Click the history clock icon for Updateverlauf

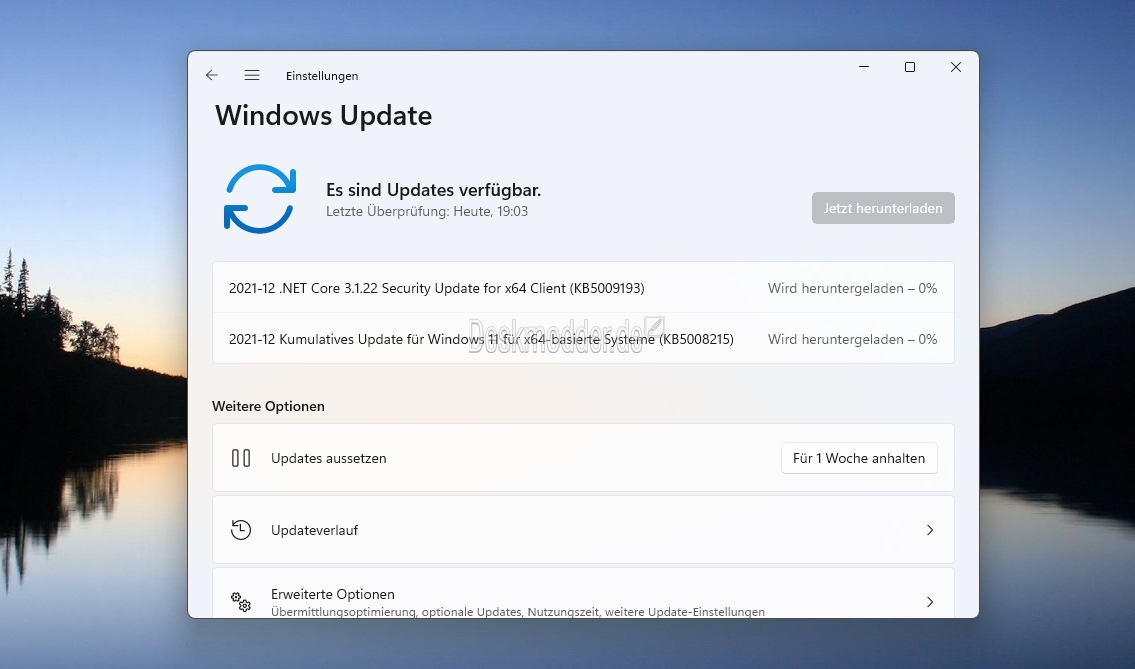click(241, 530)
